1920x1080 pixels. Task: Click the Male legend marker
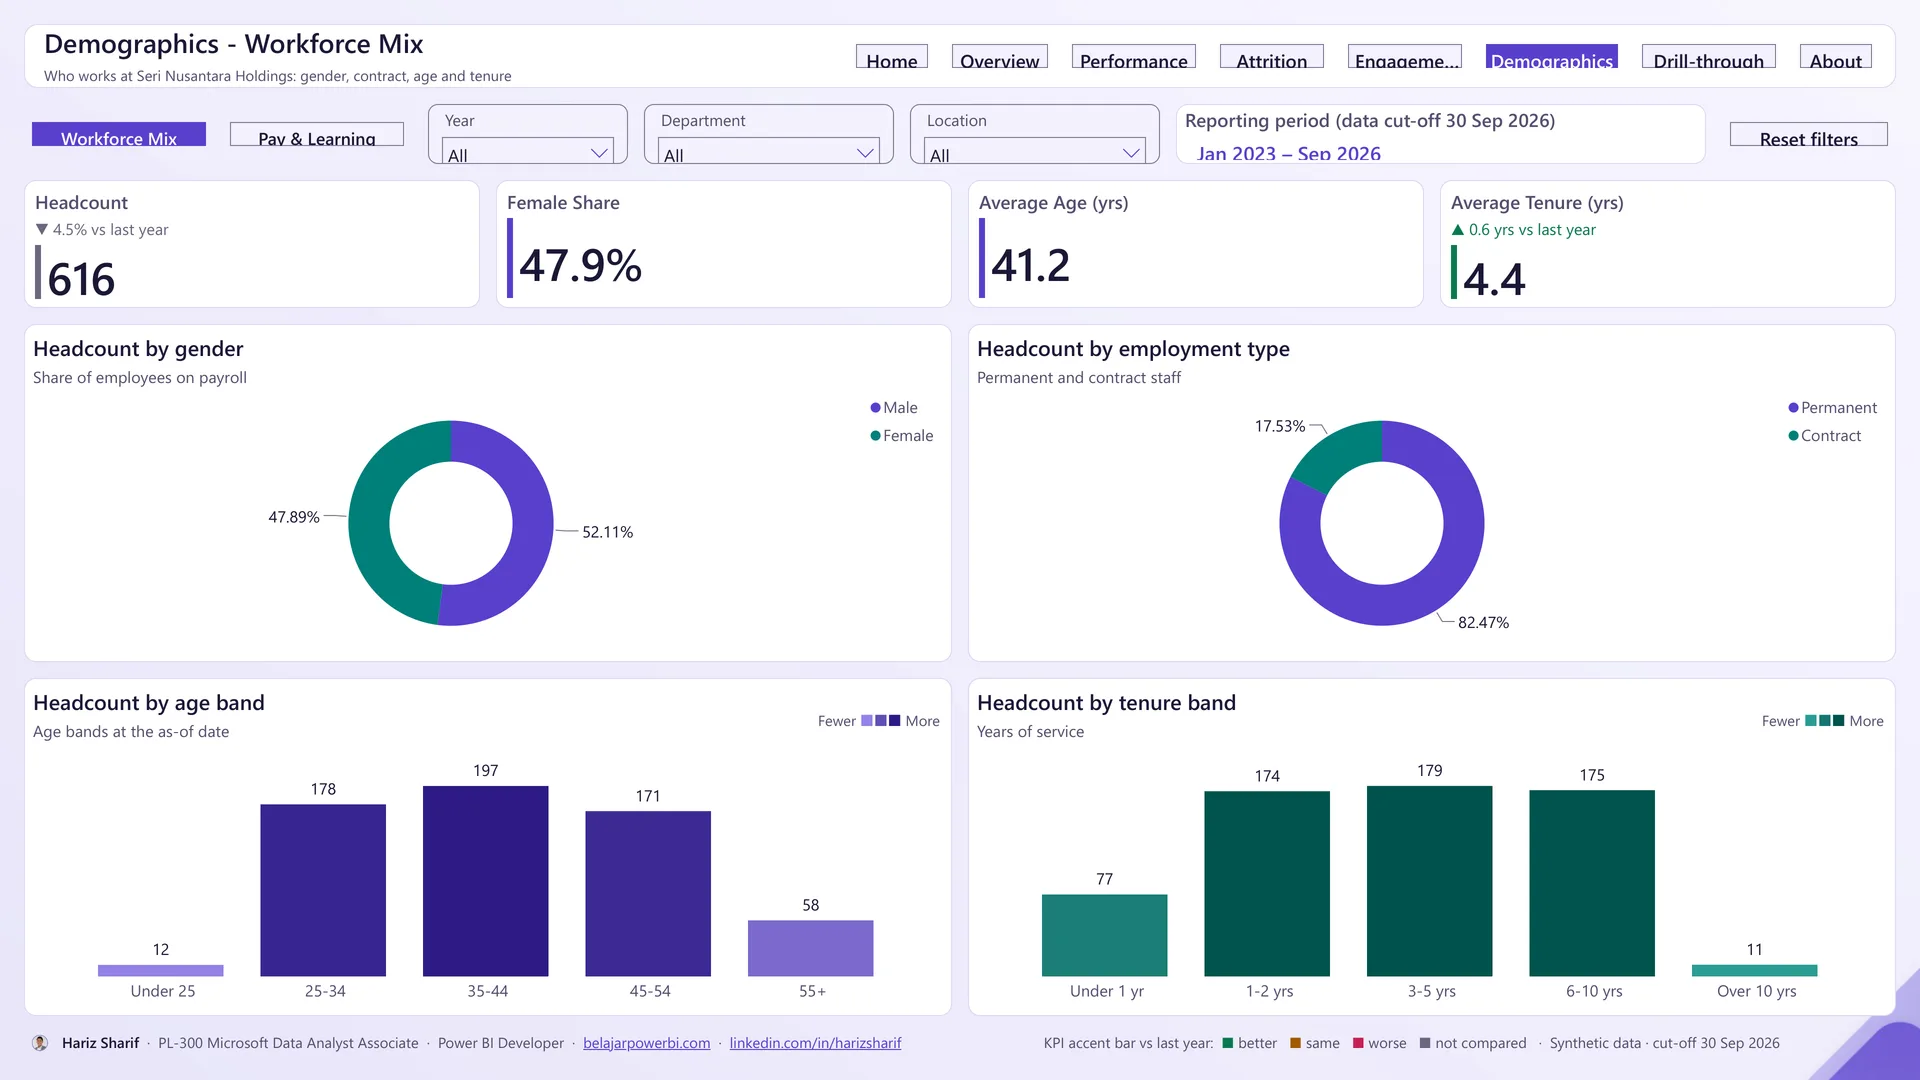point(875,408)
